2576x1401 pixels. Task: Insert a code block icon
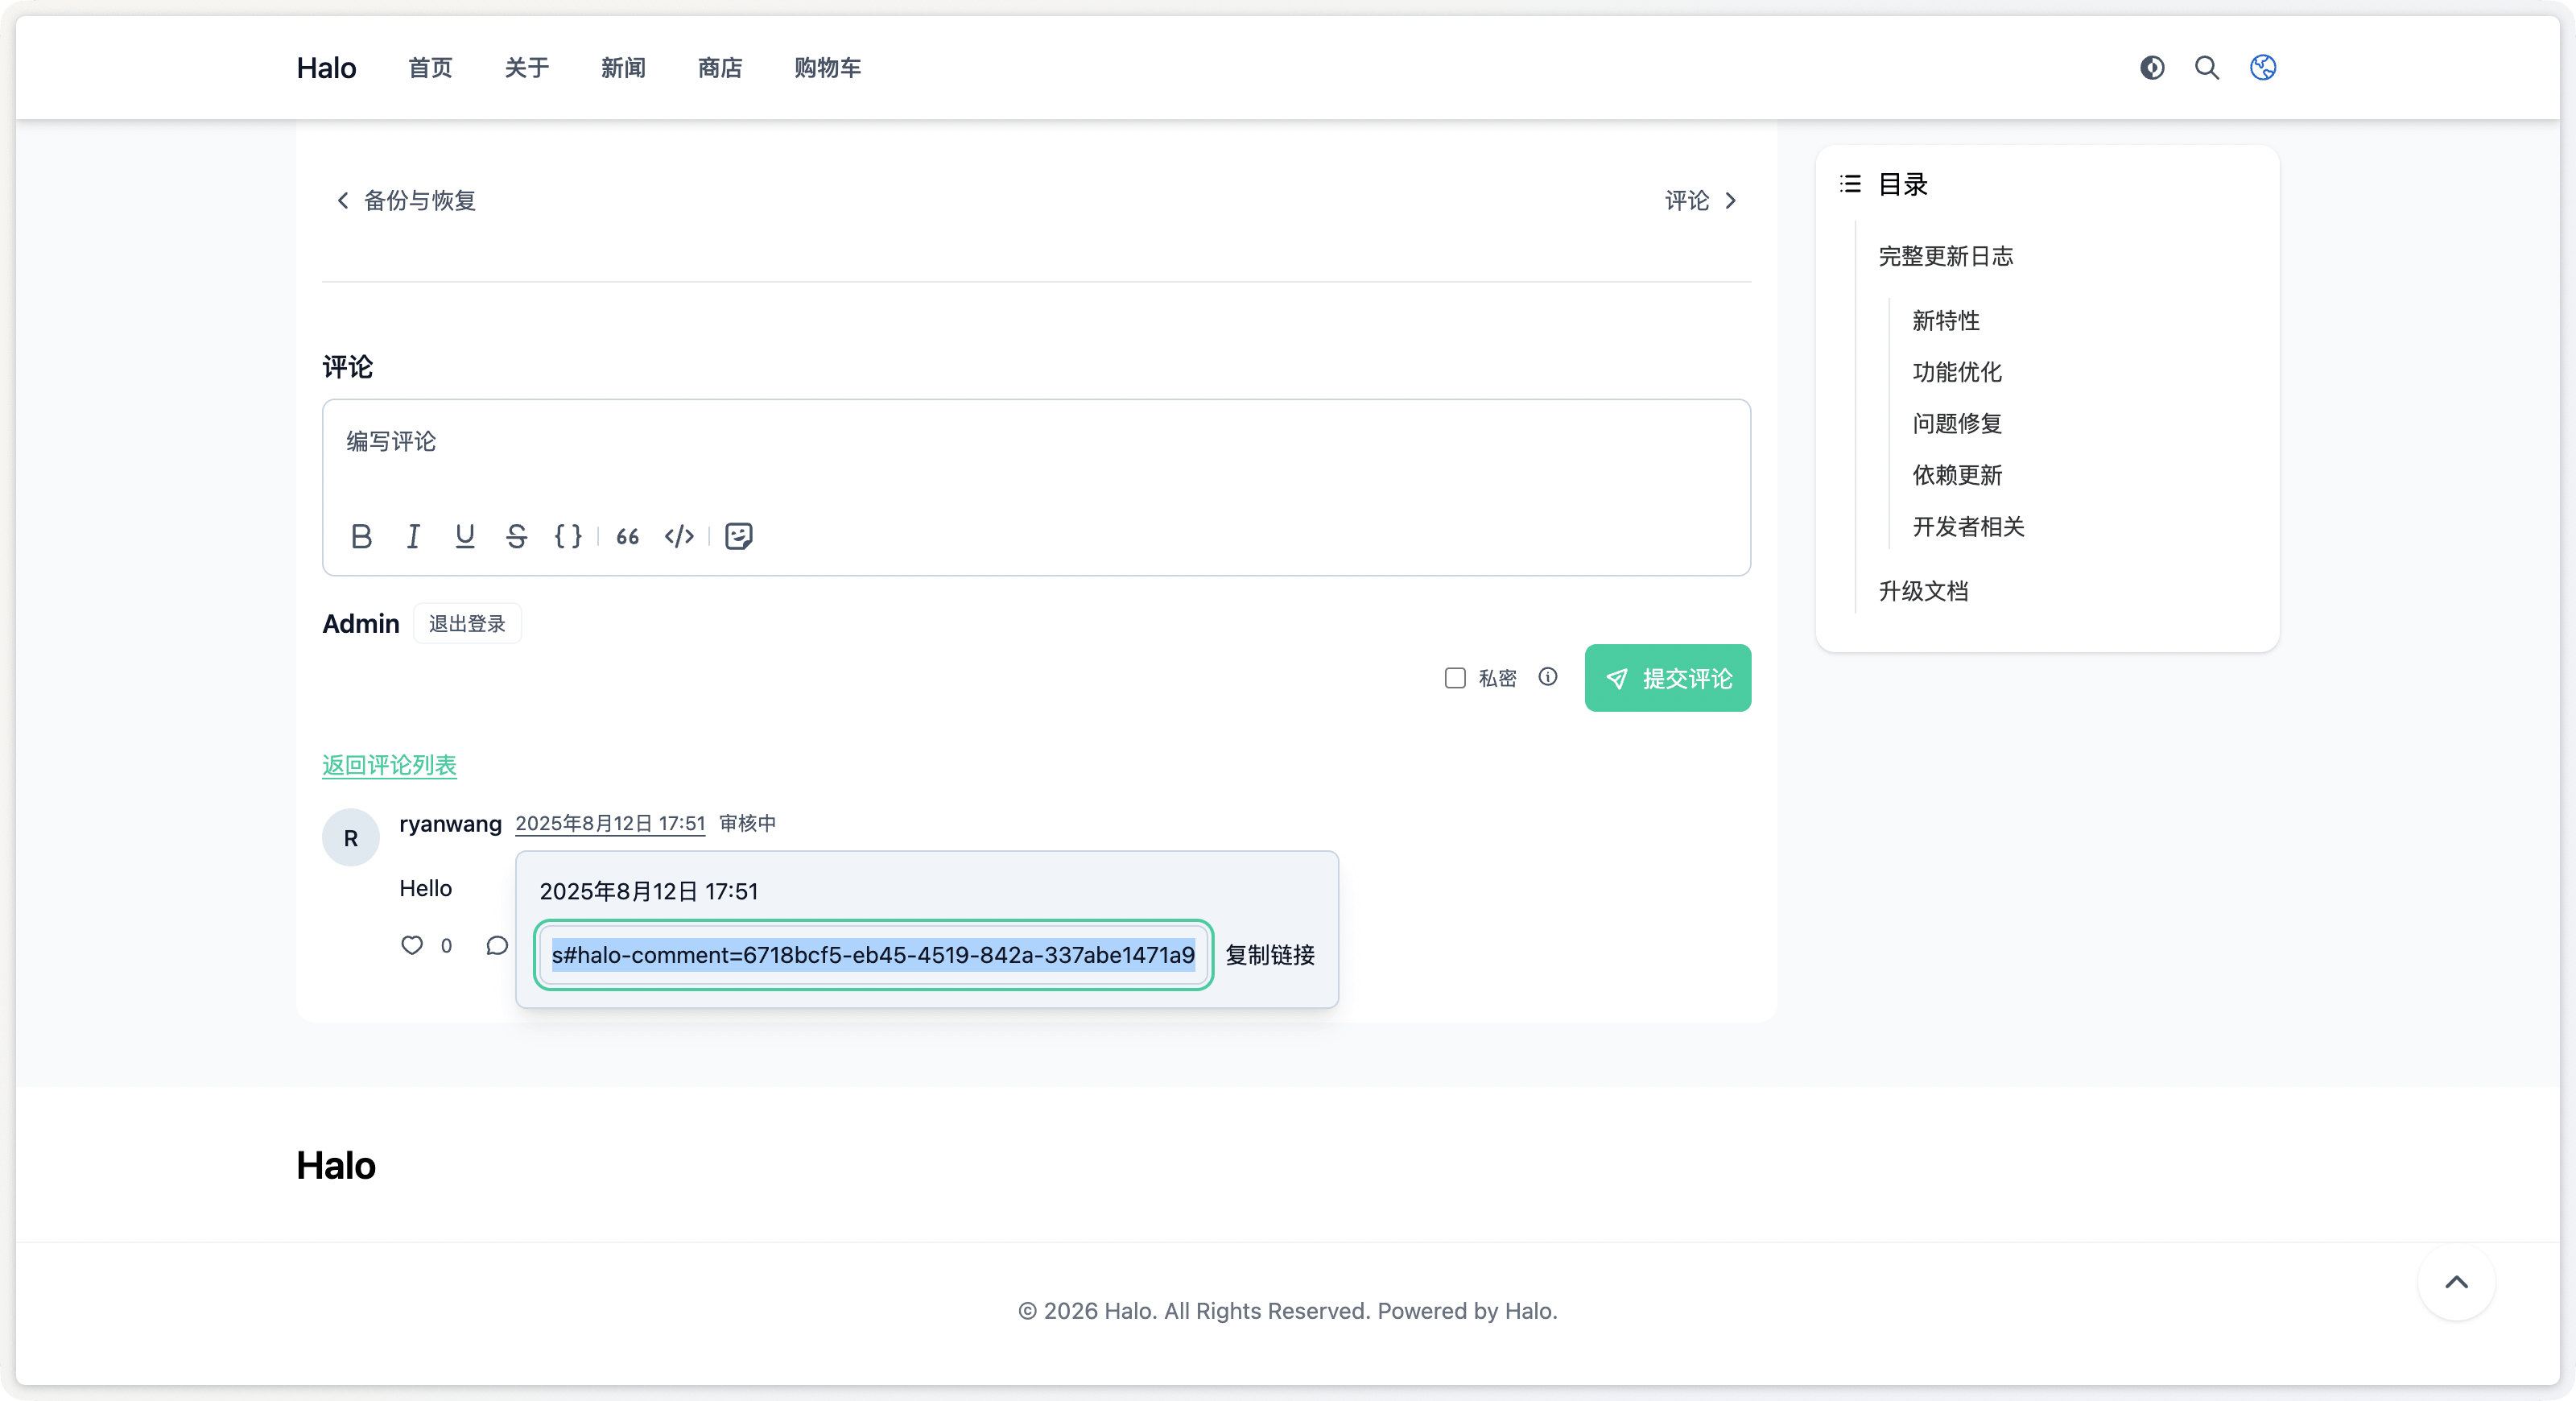[679, 536]
